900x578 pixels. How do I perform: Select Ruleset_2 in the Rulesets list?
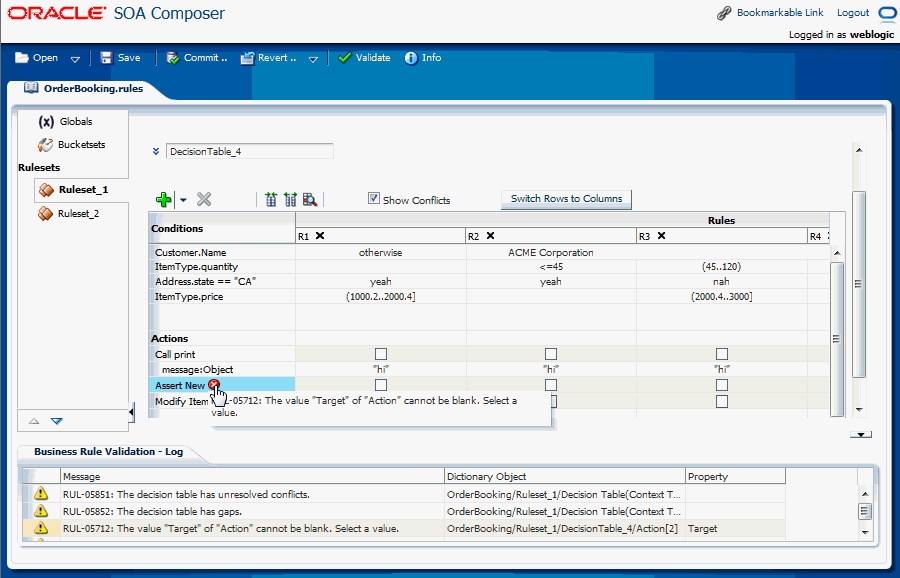(x=78, y=214)
